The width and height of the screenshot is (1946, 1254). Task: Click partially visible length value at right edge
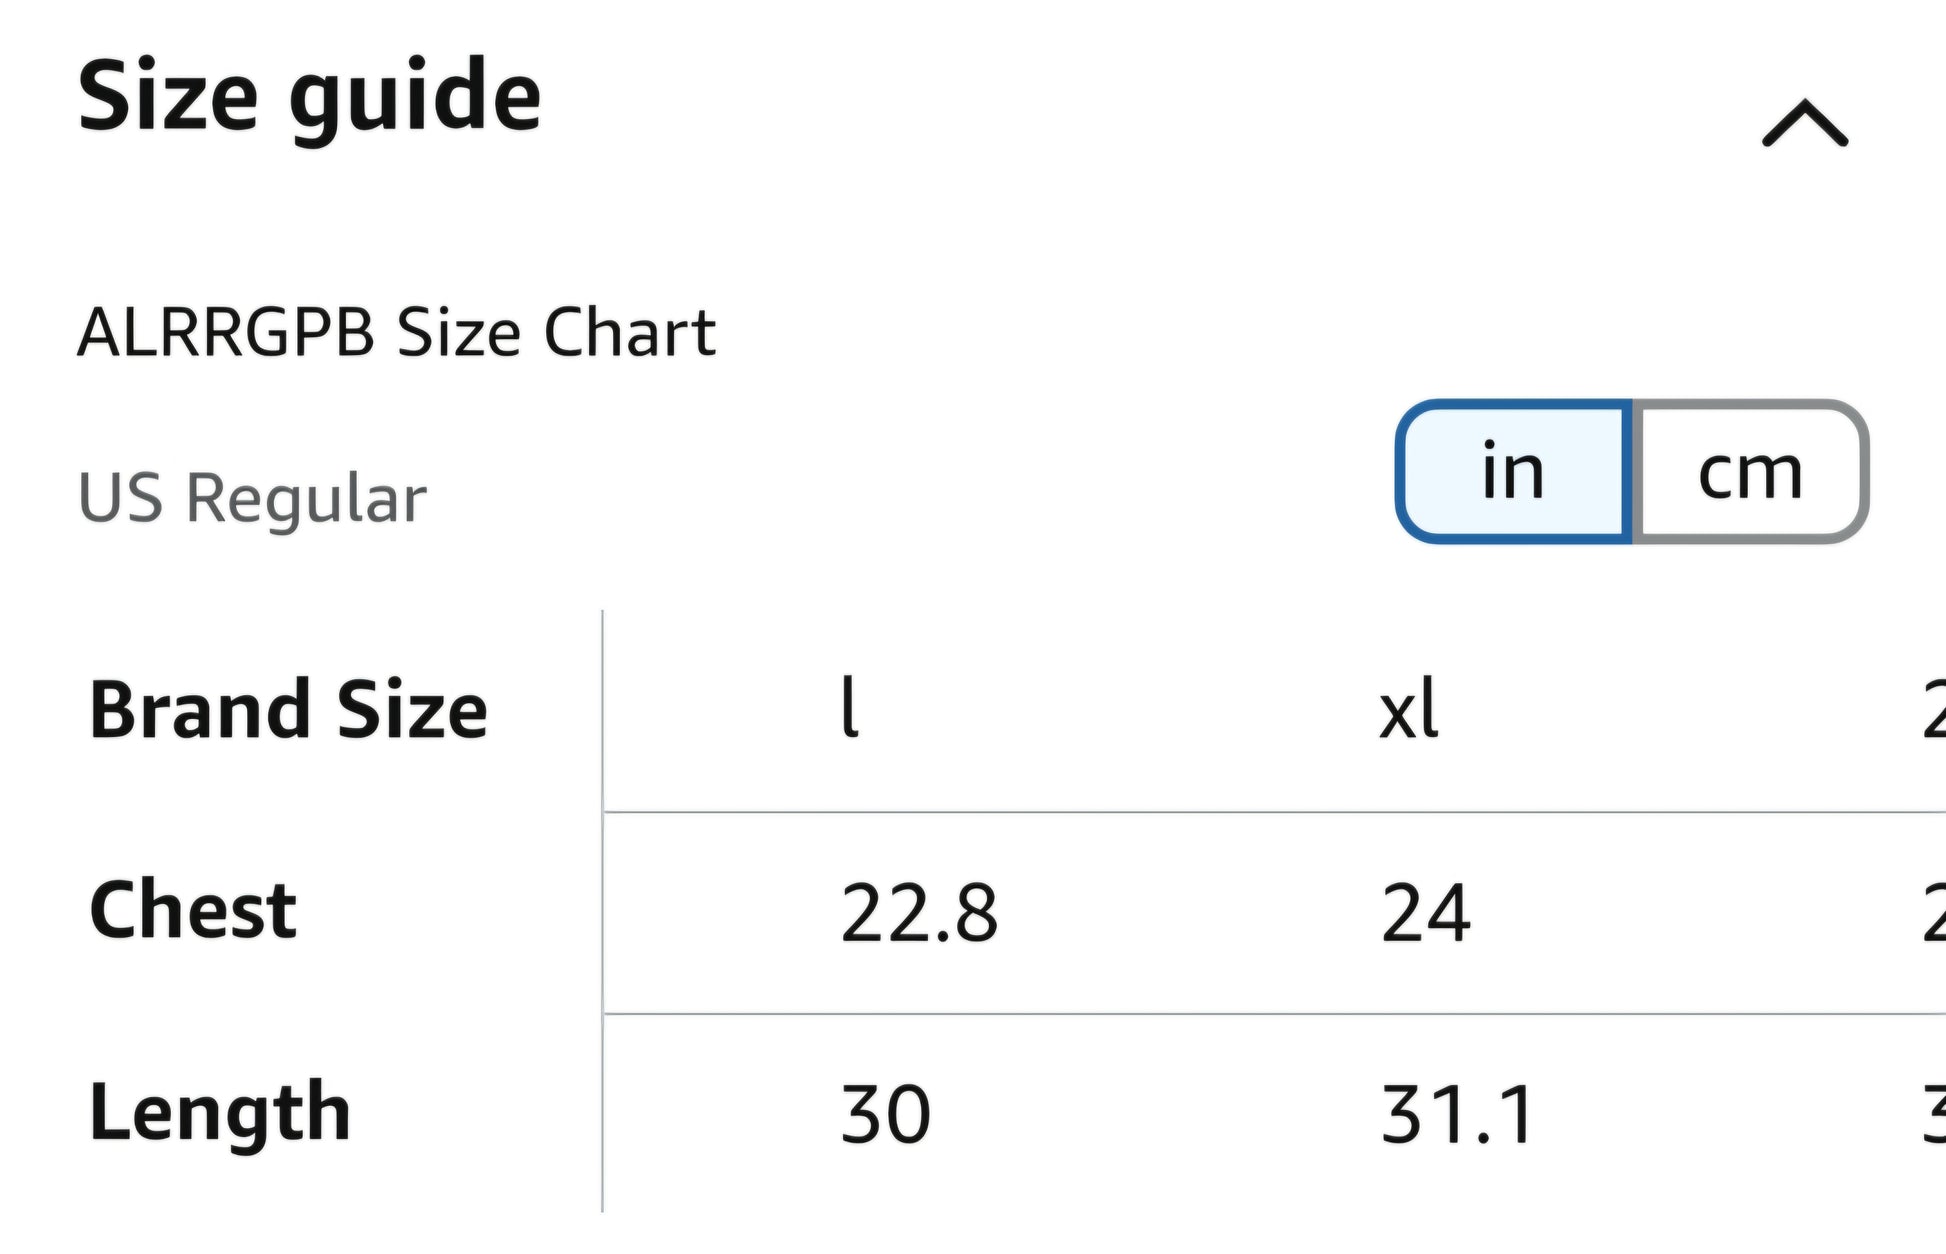[1934, 1114]
